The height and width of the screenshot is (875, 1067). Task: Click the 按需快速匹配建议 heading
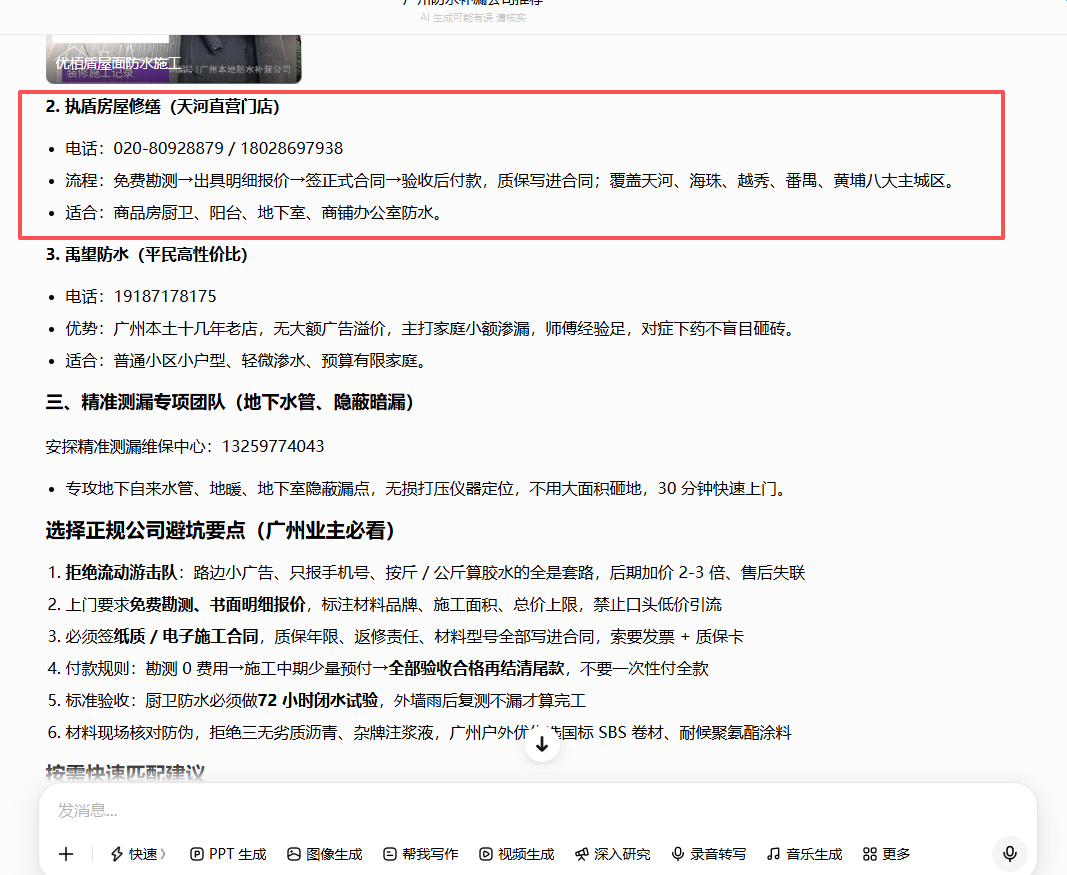tap(125, 772)
